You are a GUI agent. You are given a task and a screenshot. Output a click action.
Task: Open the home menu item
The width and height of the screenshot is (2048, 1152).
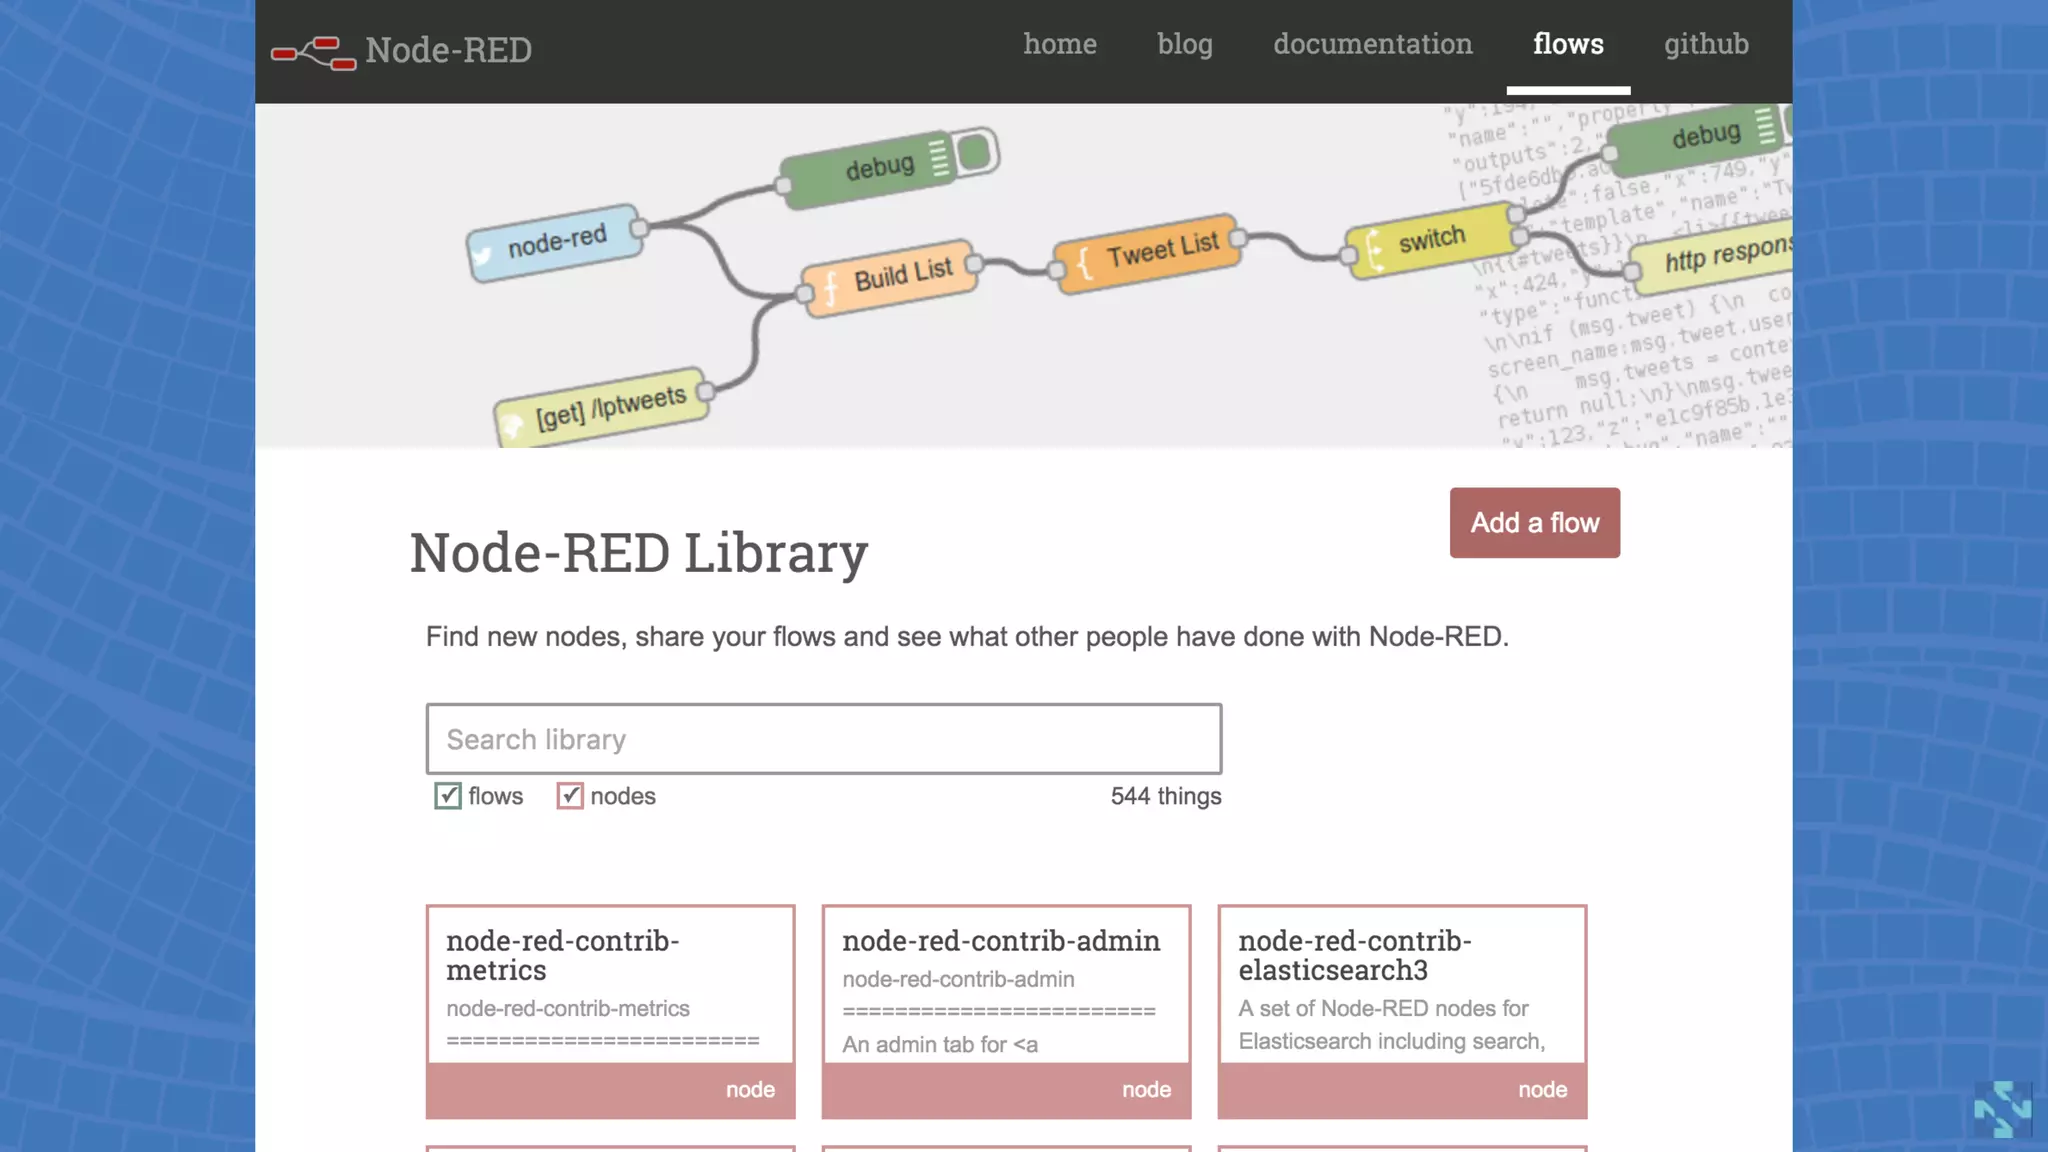(1060, 44)
